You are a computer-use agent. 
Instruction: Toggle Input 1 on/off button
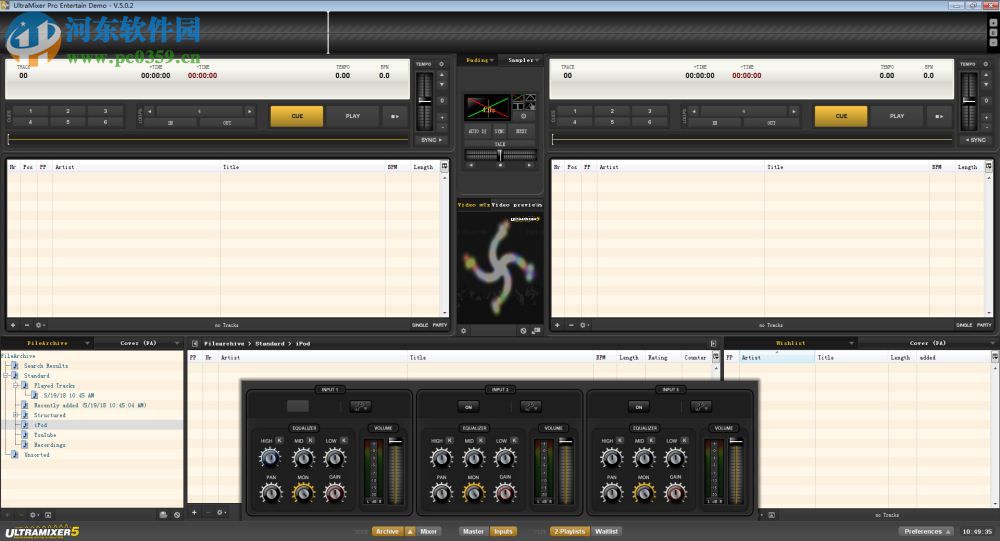[298, 406]
